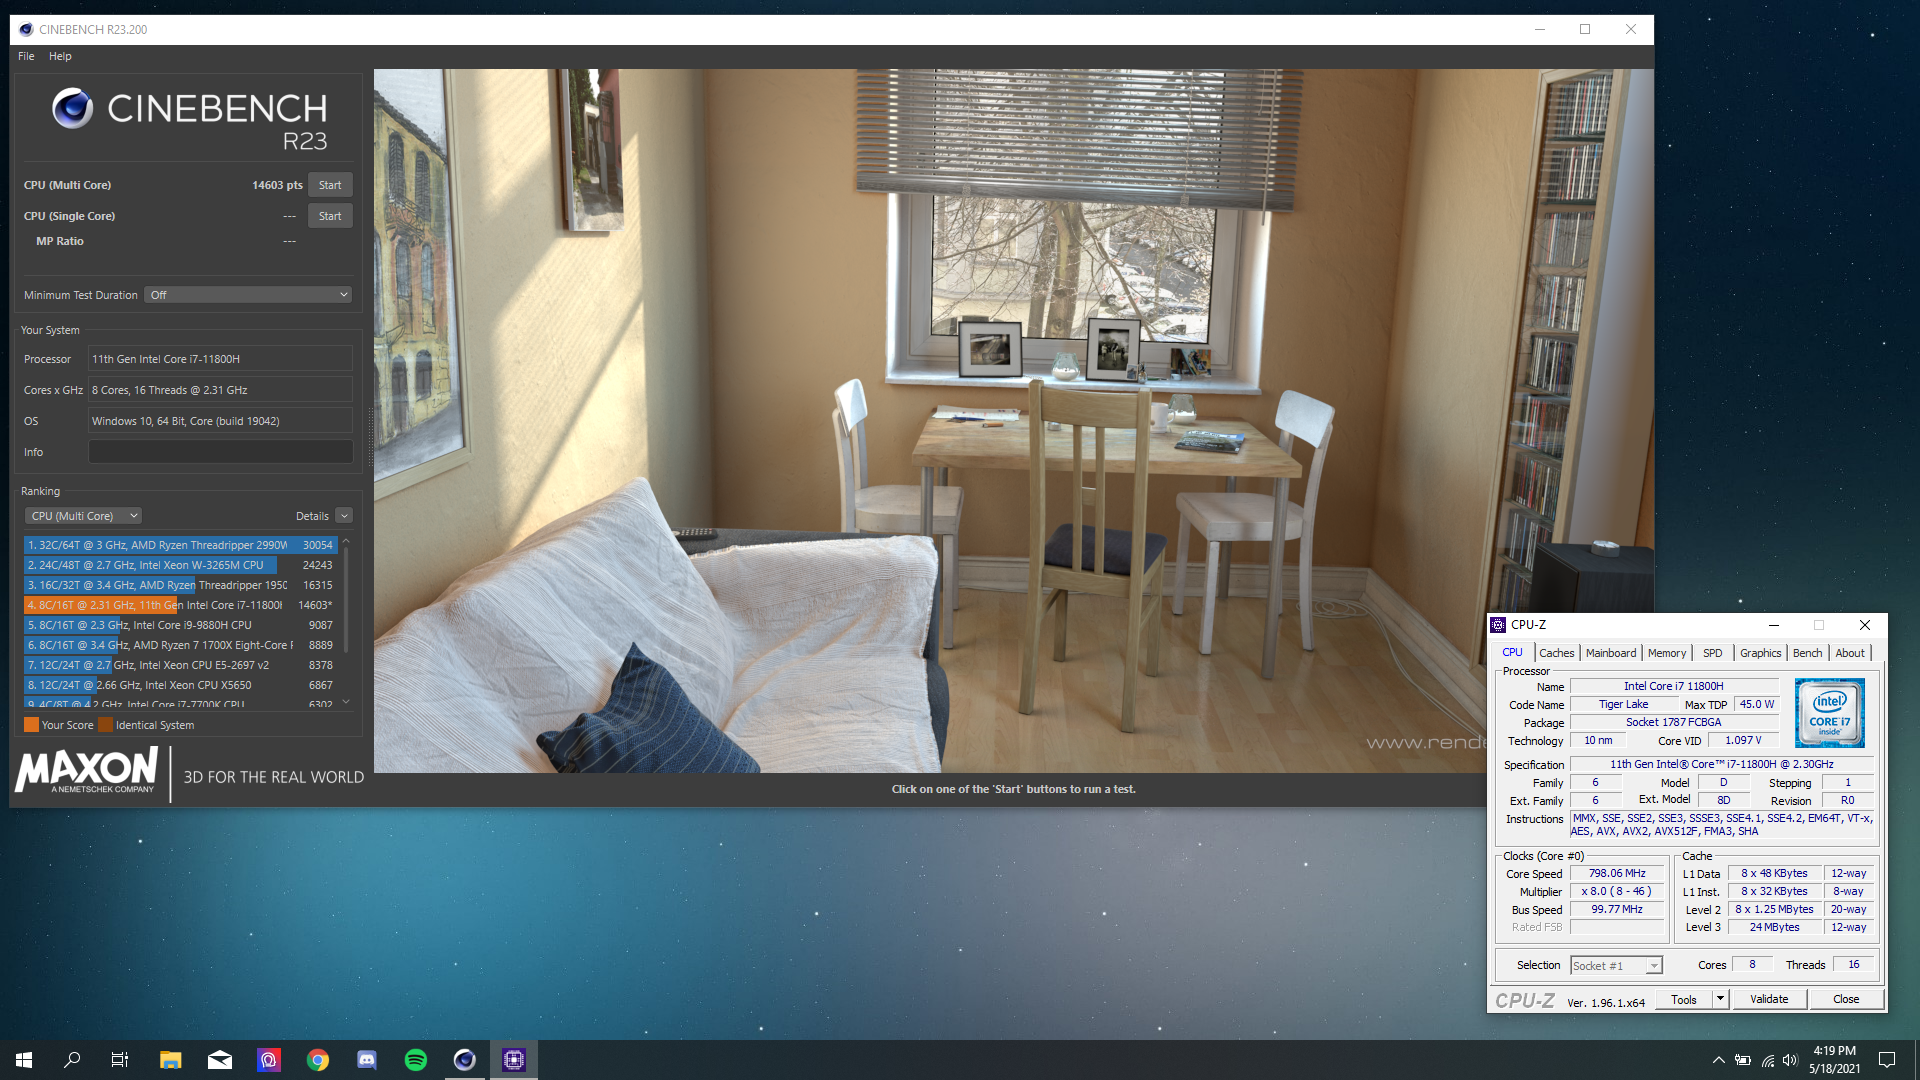This screenshot has height=1080, width=1920.
Task: Click the ranking list scrollbar down arrow
Action: click(346, 702)
